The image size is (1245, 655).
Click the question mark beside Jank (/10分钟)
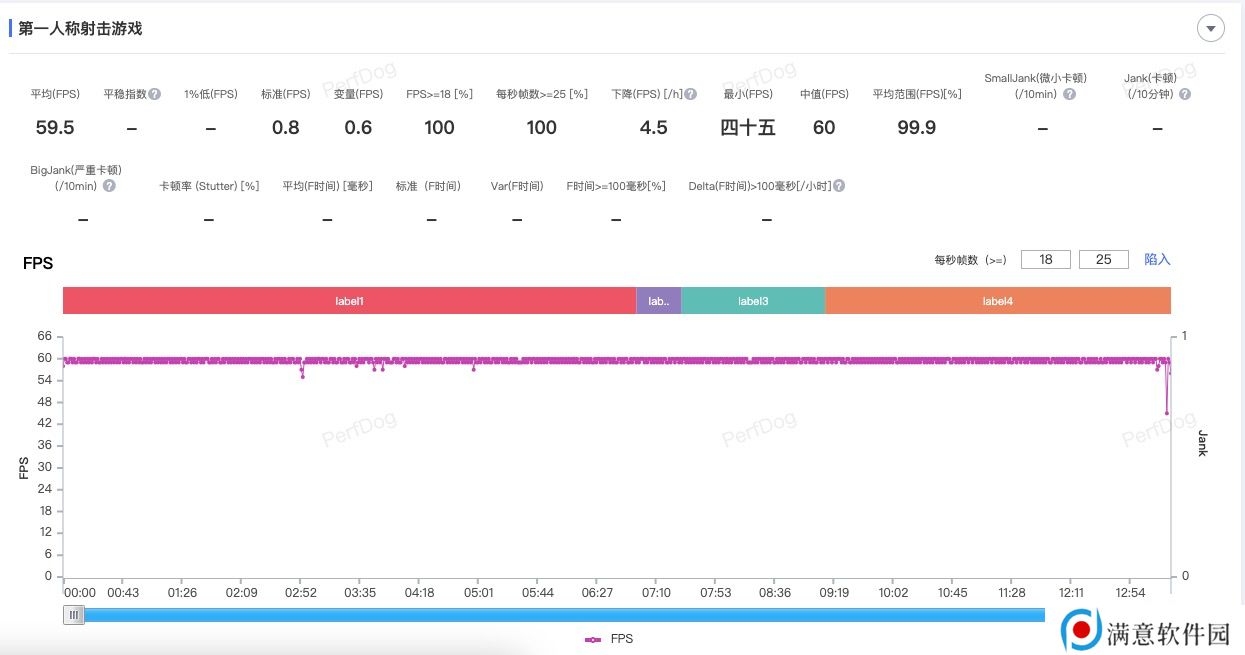coord(1185,94)
